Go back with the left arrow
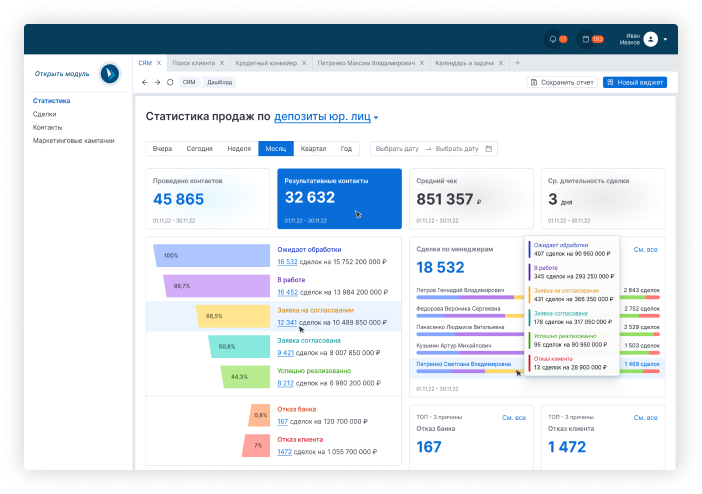Image resolution: width=702 pixels, height=494 pixels. [x=145, y=82]
